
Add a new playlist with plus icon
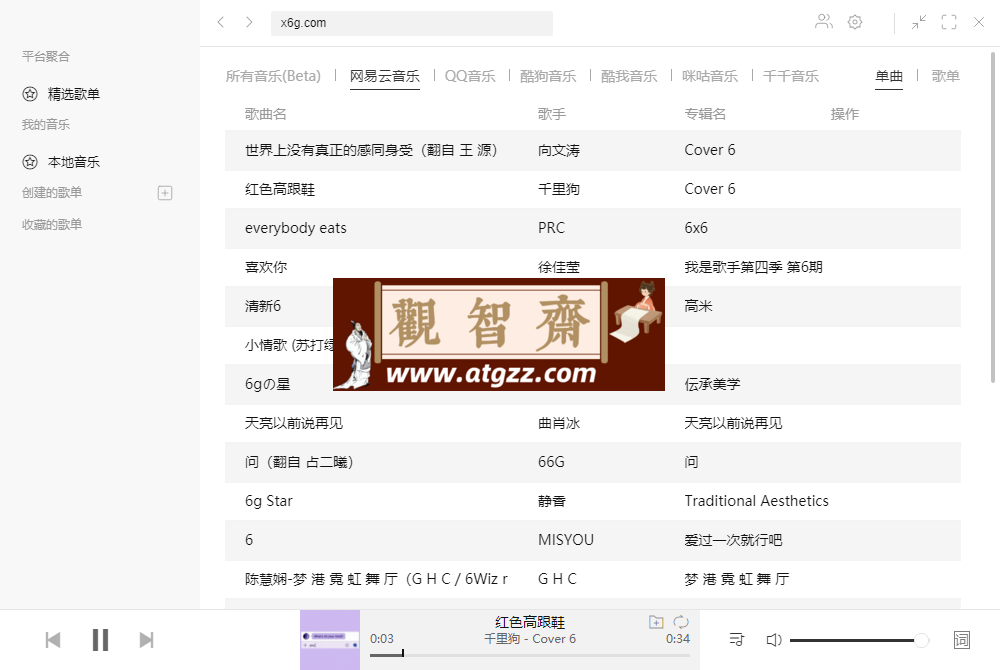click(x=165, y=193)
